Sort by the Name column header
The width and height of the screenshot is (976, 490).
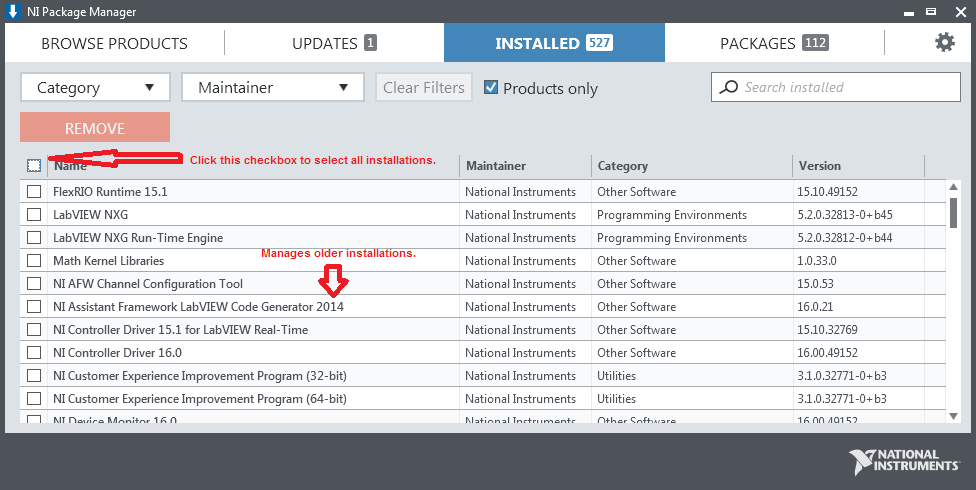tap(70, 166)
